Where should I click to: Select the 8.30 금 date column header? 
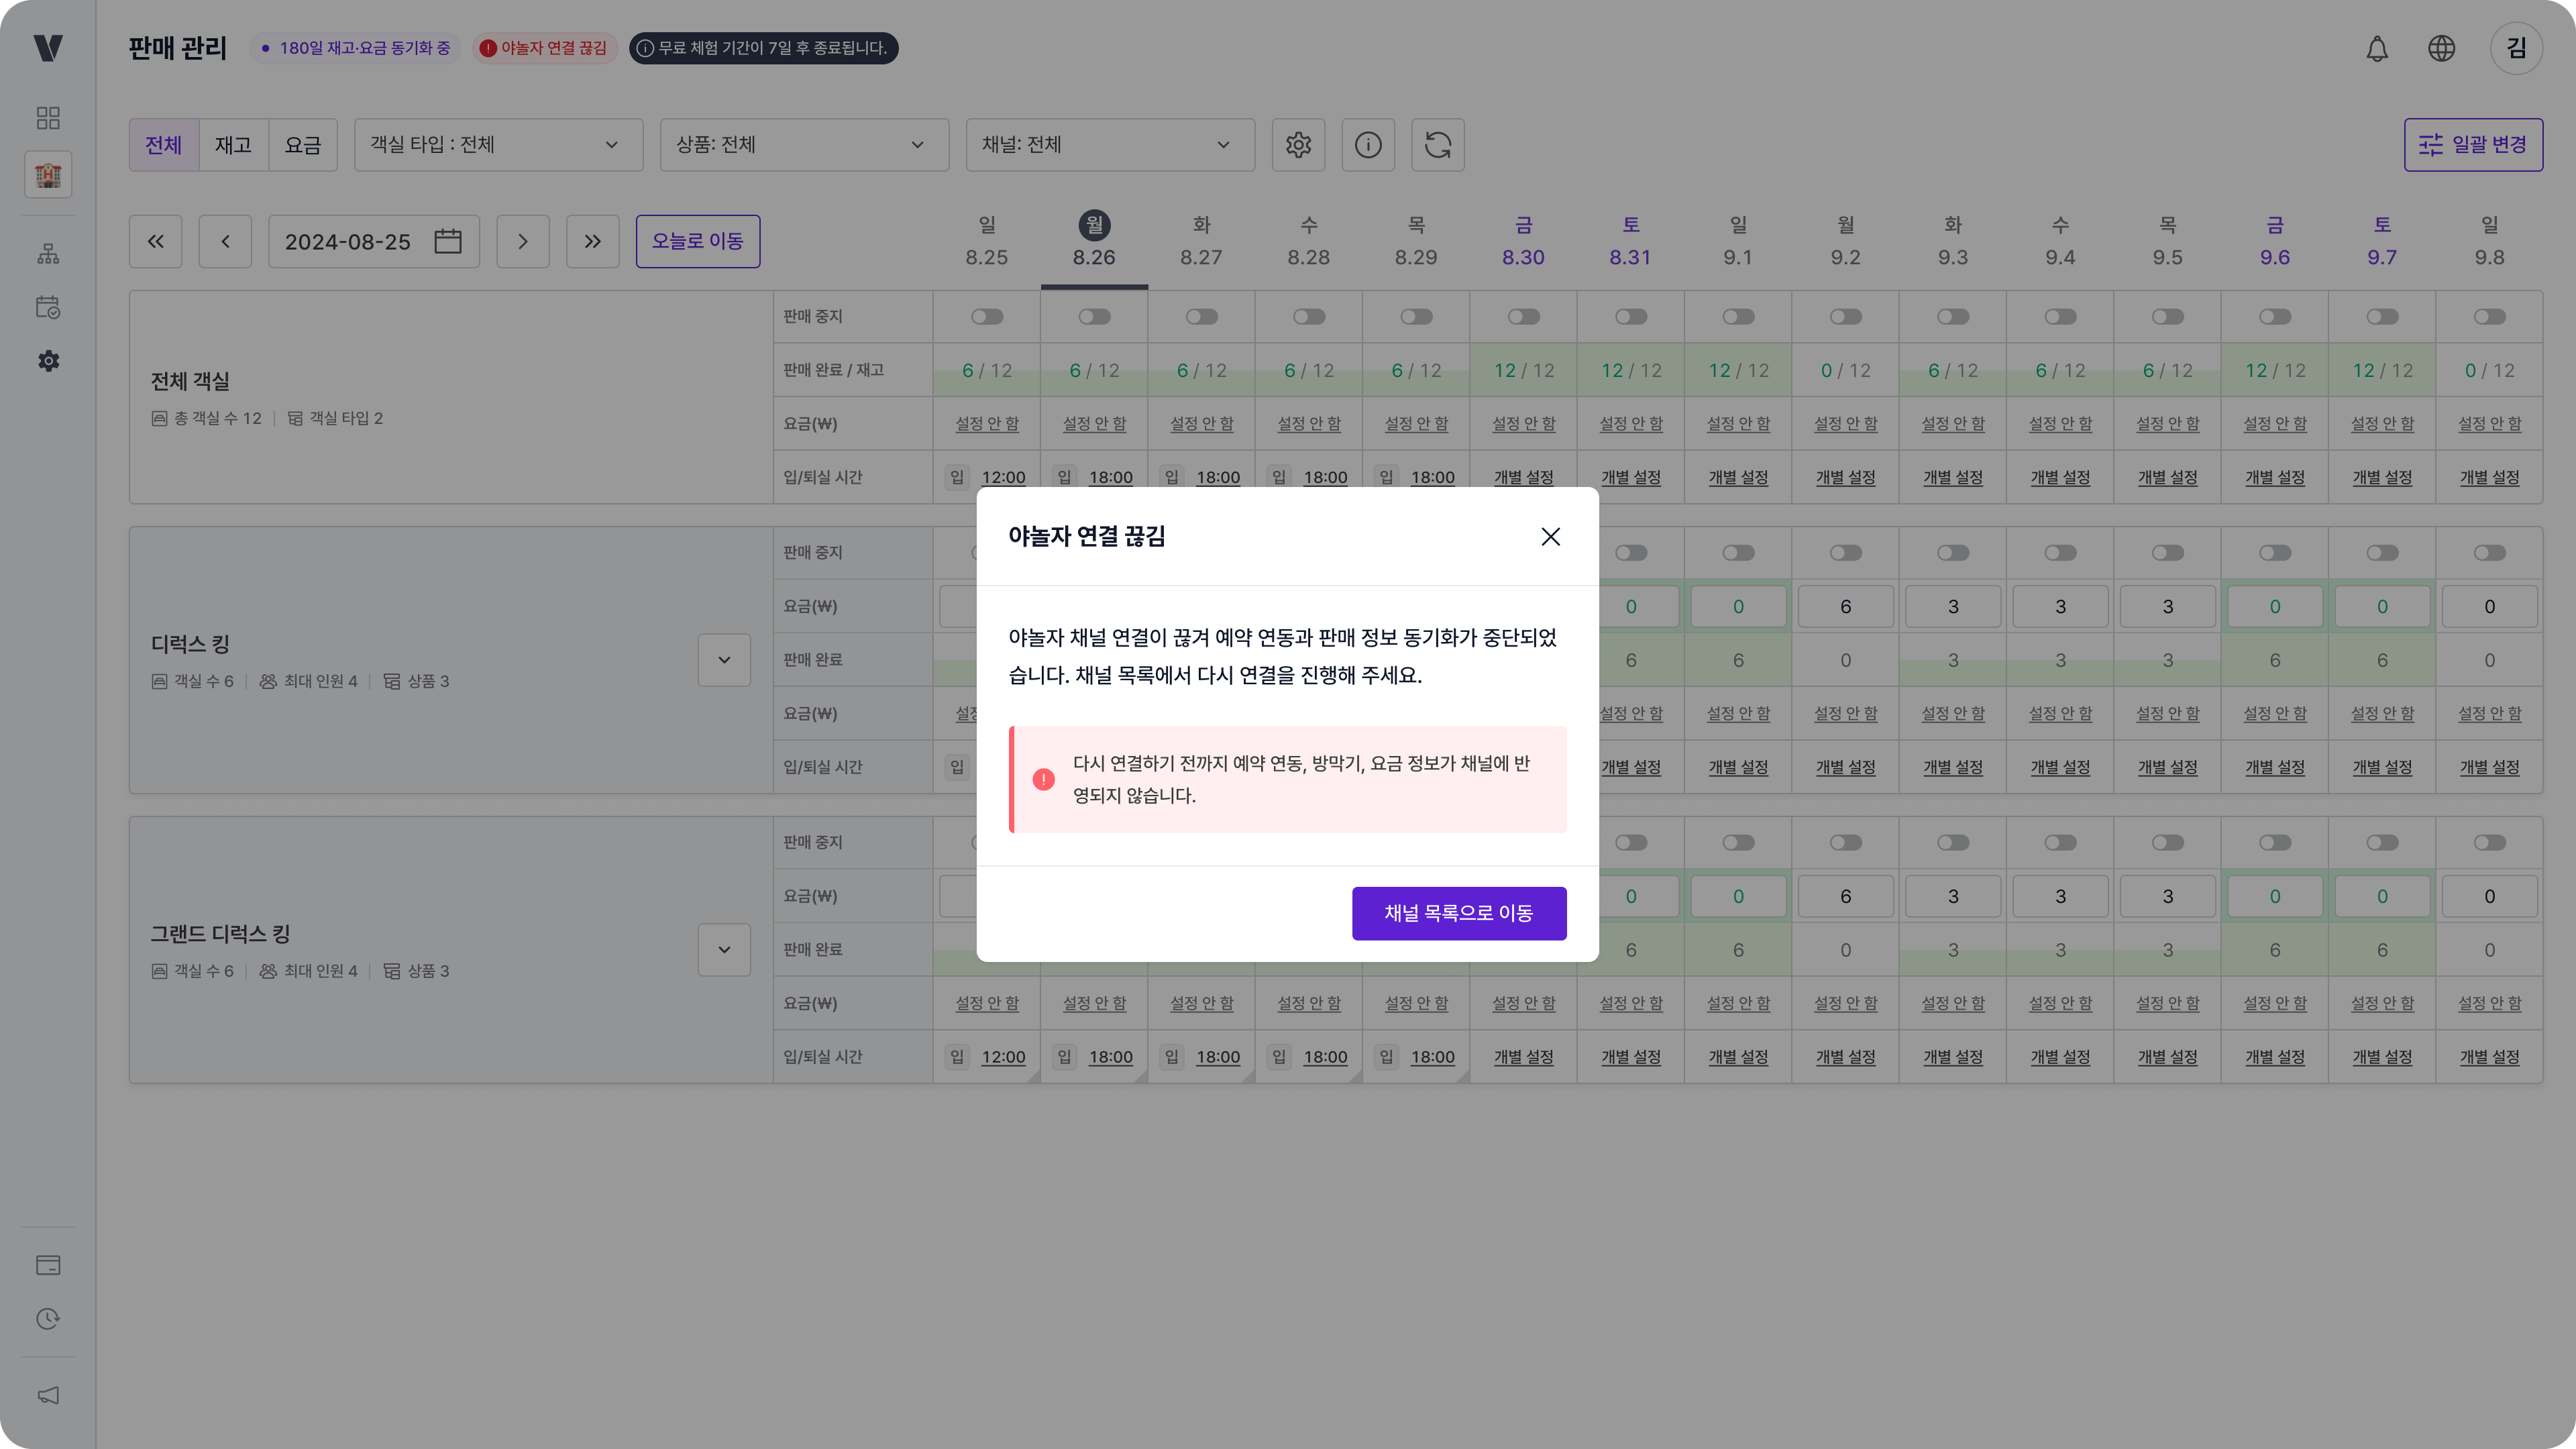pos(1523,241)
